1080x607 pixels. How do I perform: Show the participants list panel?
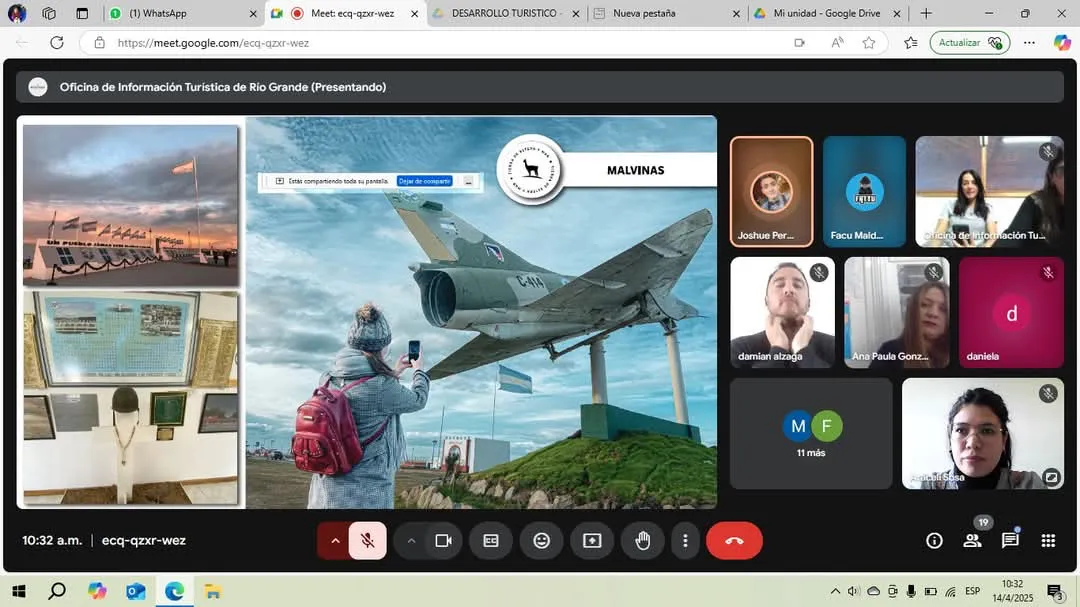coord(973,541)
